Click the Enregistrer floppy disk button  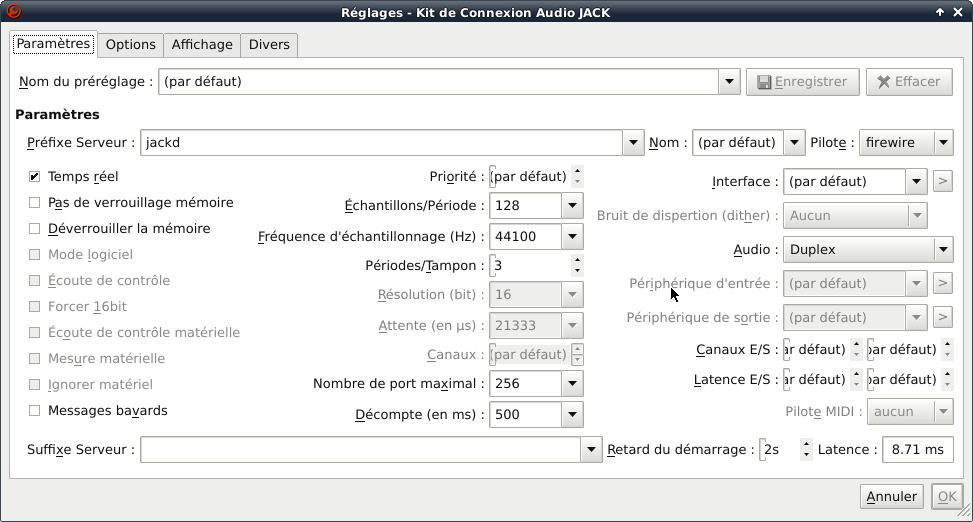803,82
